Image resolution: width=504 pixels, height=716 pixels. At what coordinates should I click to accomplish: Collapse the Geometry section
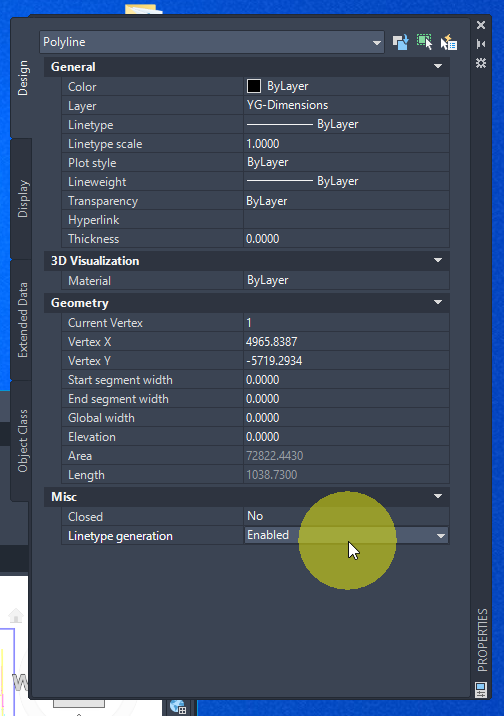[x=438, y=303]
